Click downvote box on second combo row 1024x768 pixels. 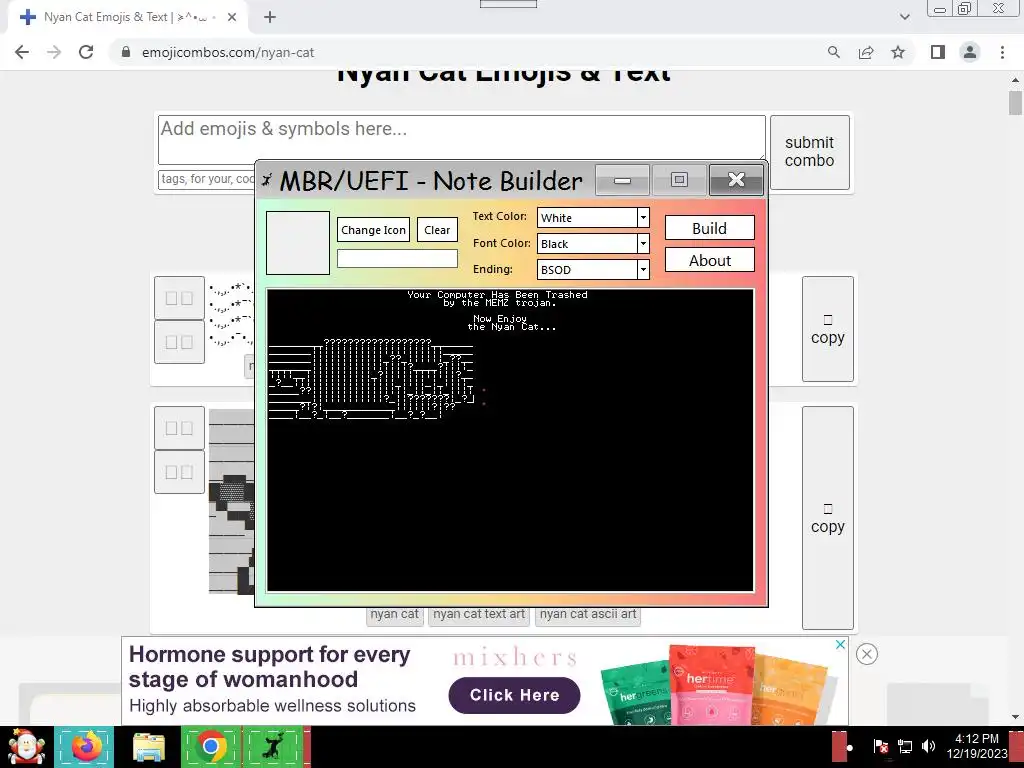point(179,472)
